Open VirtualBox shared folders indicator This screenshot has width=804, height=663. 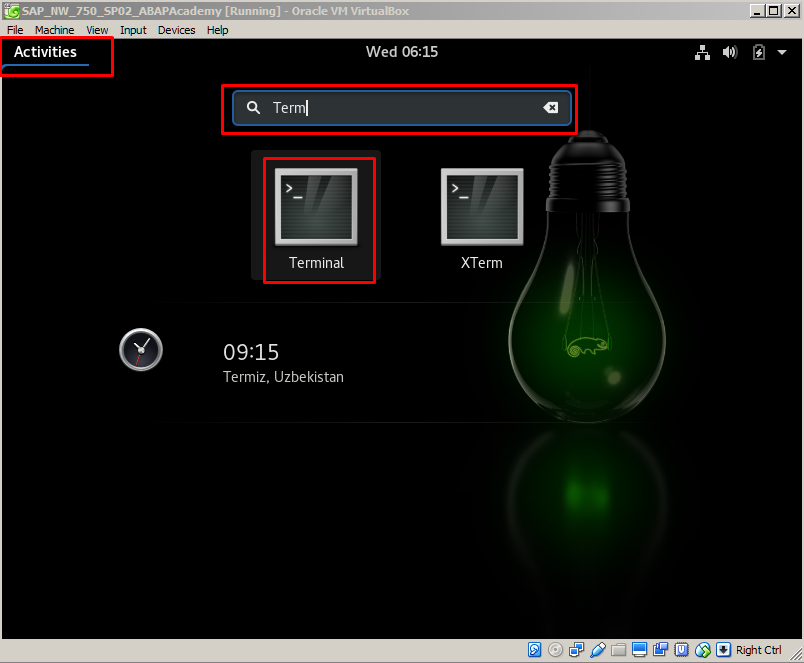tap(618, 650)
